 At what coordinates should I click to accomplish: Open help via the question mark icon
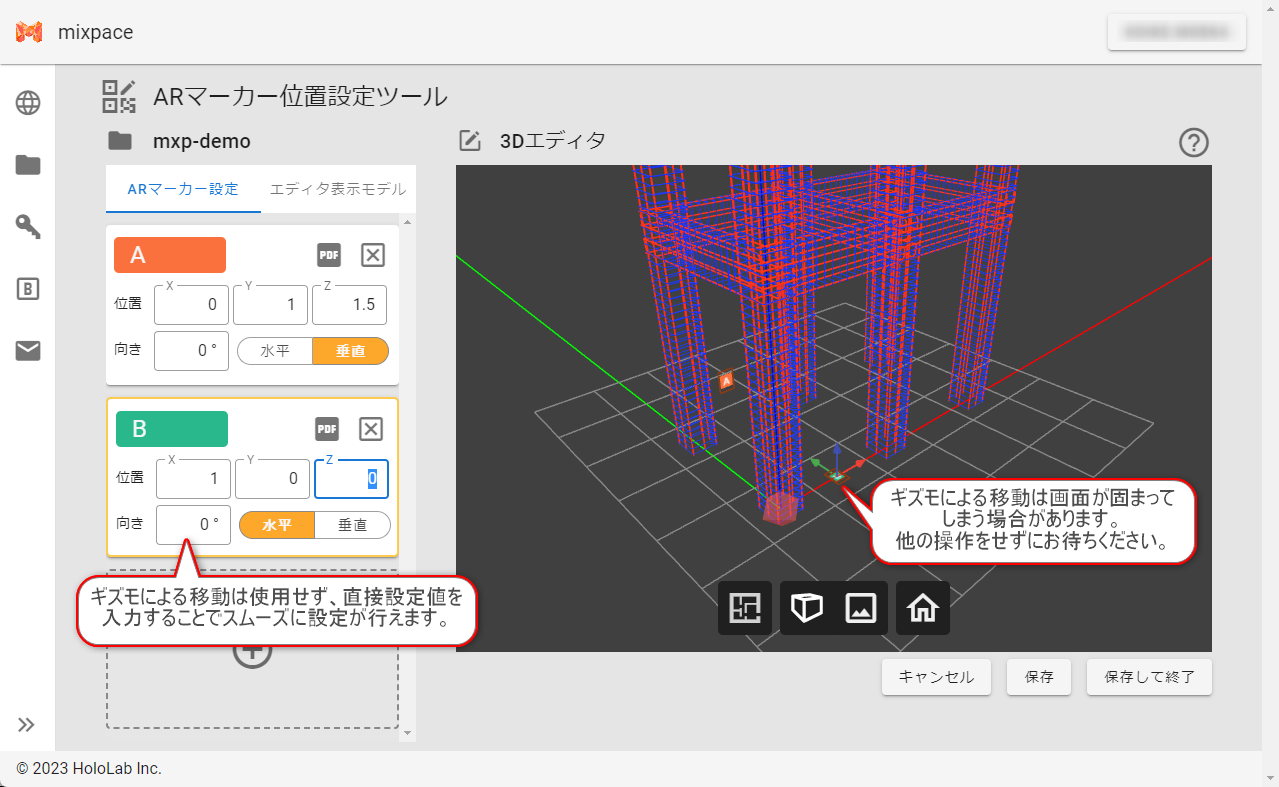click(1193, 142)
